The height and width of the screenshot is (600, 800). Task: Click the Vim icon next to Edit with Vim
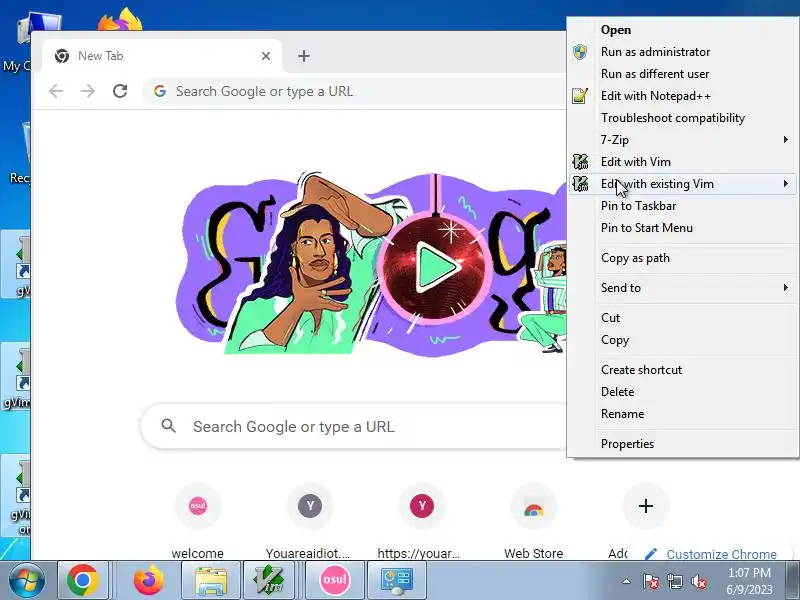(x=580, y=161)
